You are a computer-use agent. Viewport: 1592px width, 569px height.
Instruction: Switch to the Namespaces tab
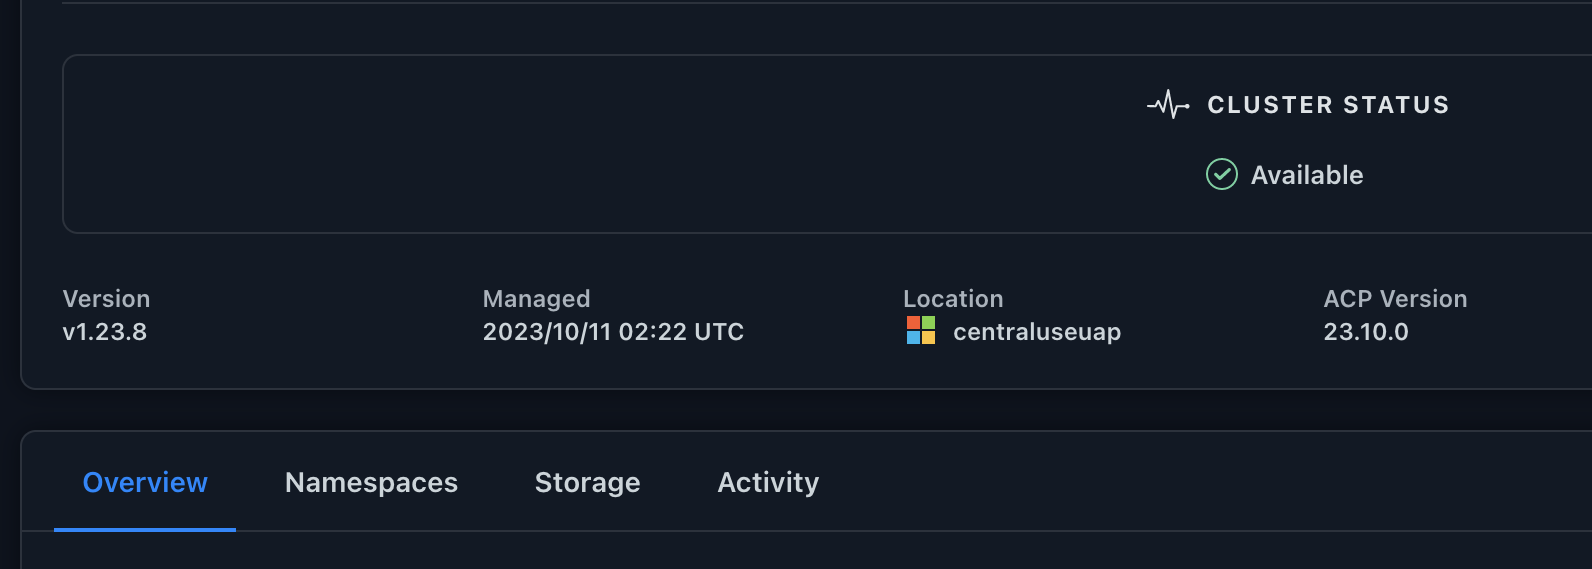(371, 483)
